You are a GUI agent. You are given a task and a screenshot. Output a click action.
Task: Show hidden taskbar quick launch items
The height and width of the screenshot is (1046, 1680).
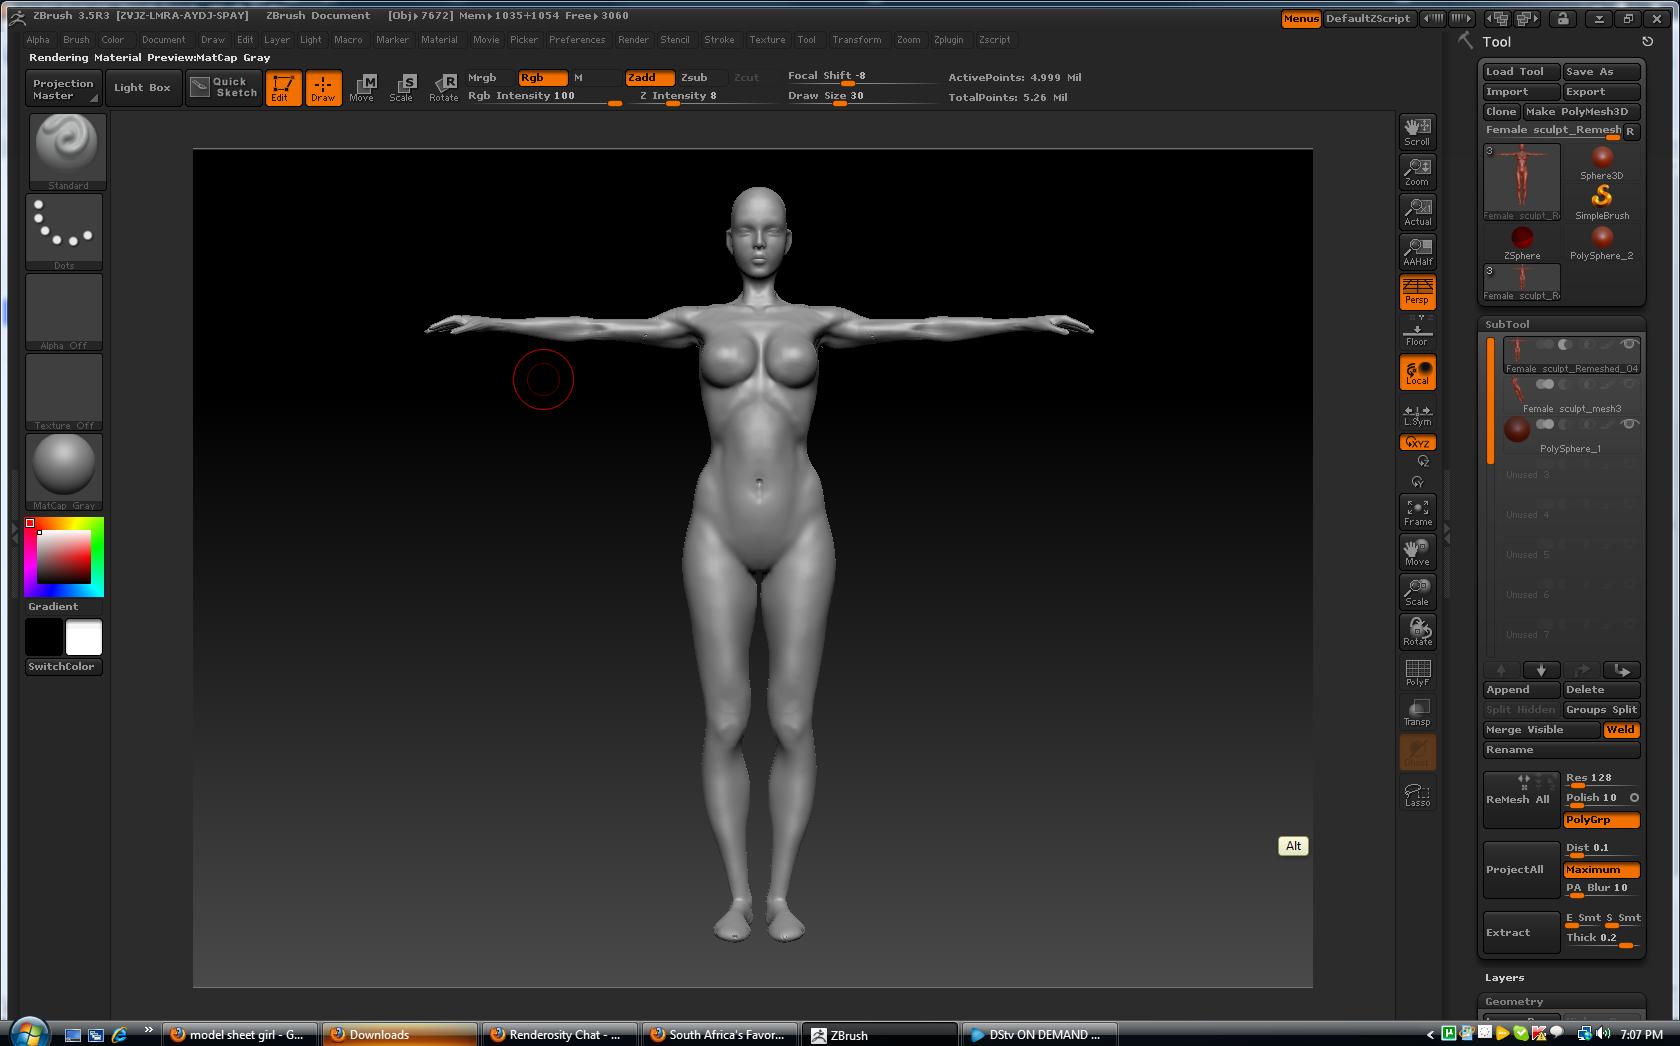pyautogui.click(x=148, y=1030)
